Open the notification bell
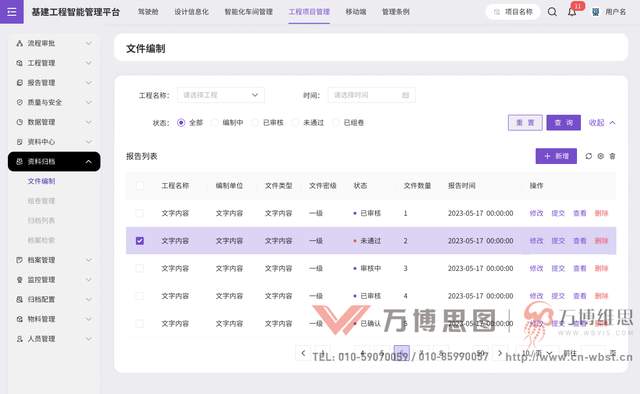Viewport: 640px width, 394px height. (x=572, y=12)
